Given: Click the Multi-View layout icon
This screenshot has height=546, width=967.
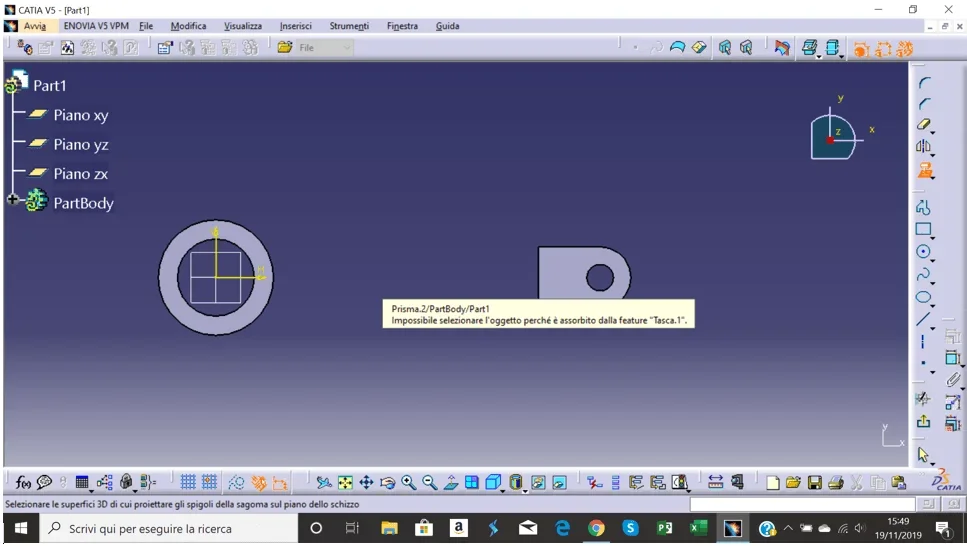Looking at the screenshot, I should click(472, 482).
